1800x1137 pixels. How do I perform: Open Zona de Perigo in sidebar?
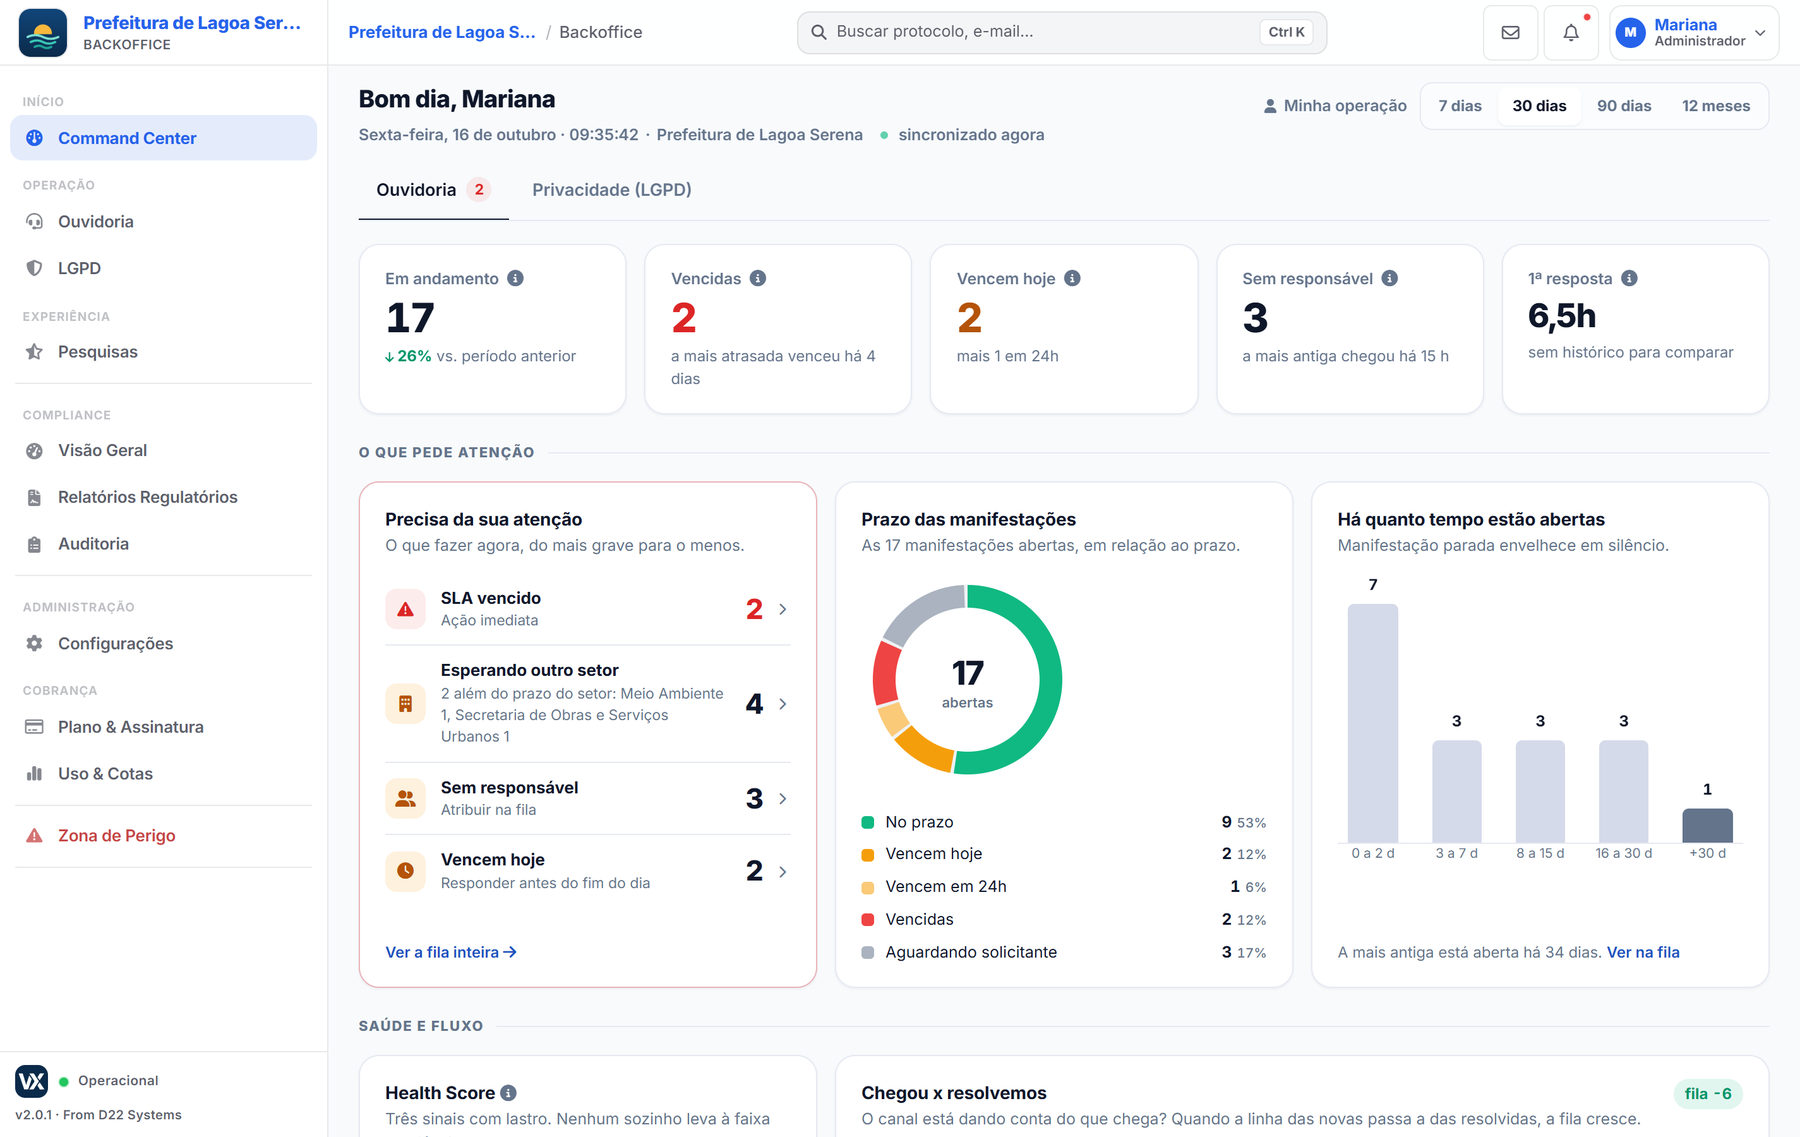pos(163,836)
